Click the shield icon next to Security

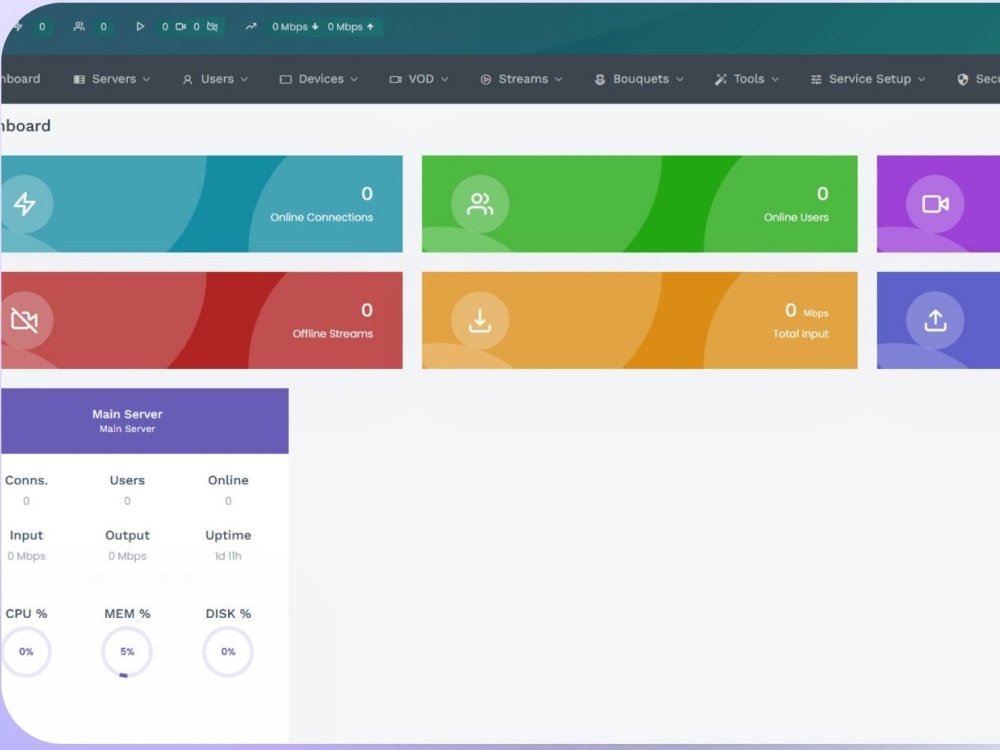[962, 78]
